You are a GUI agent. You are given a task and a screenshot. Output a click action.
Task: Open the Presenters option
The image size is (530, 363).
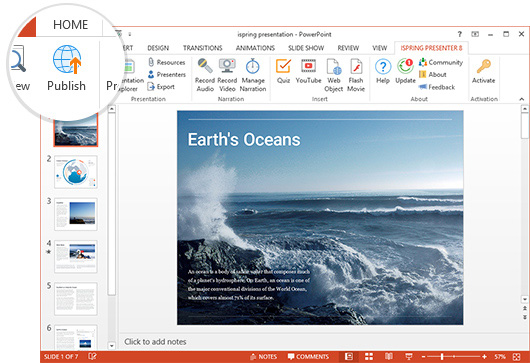pos(167,74)
